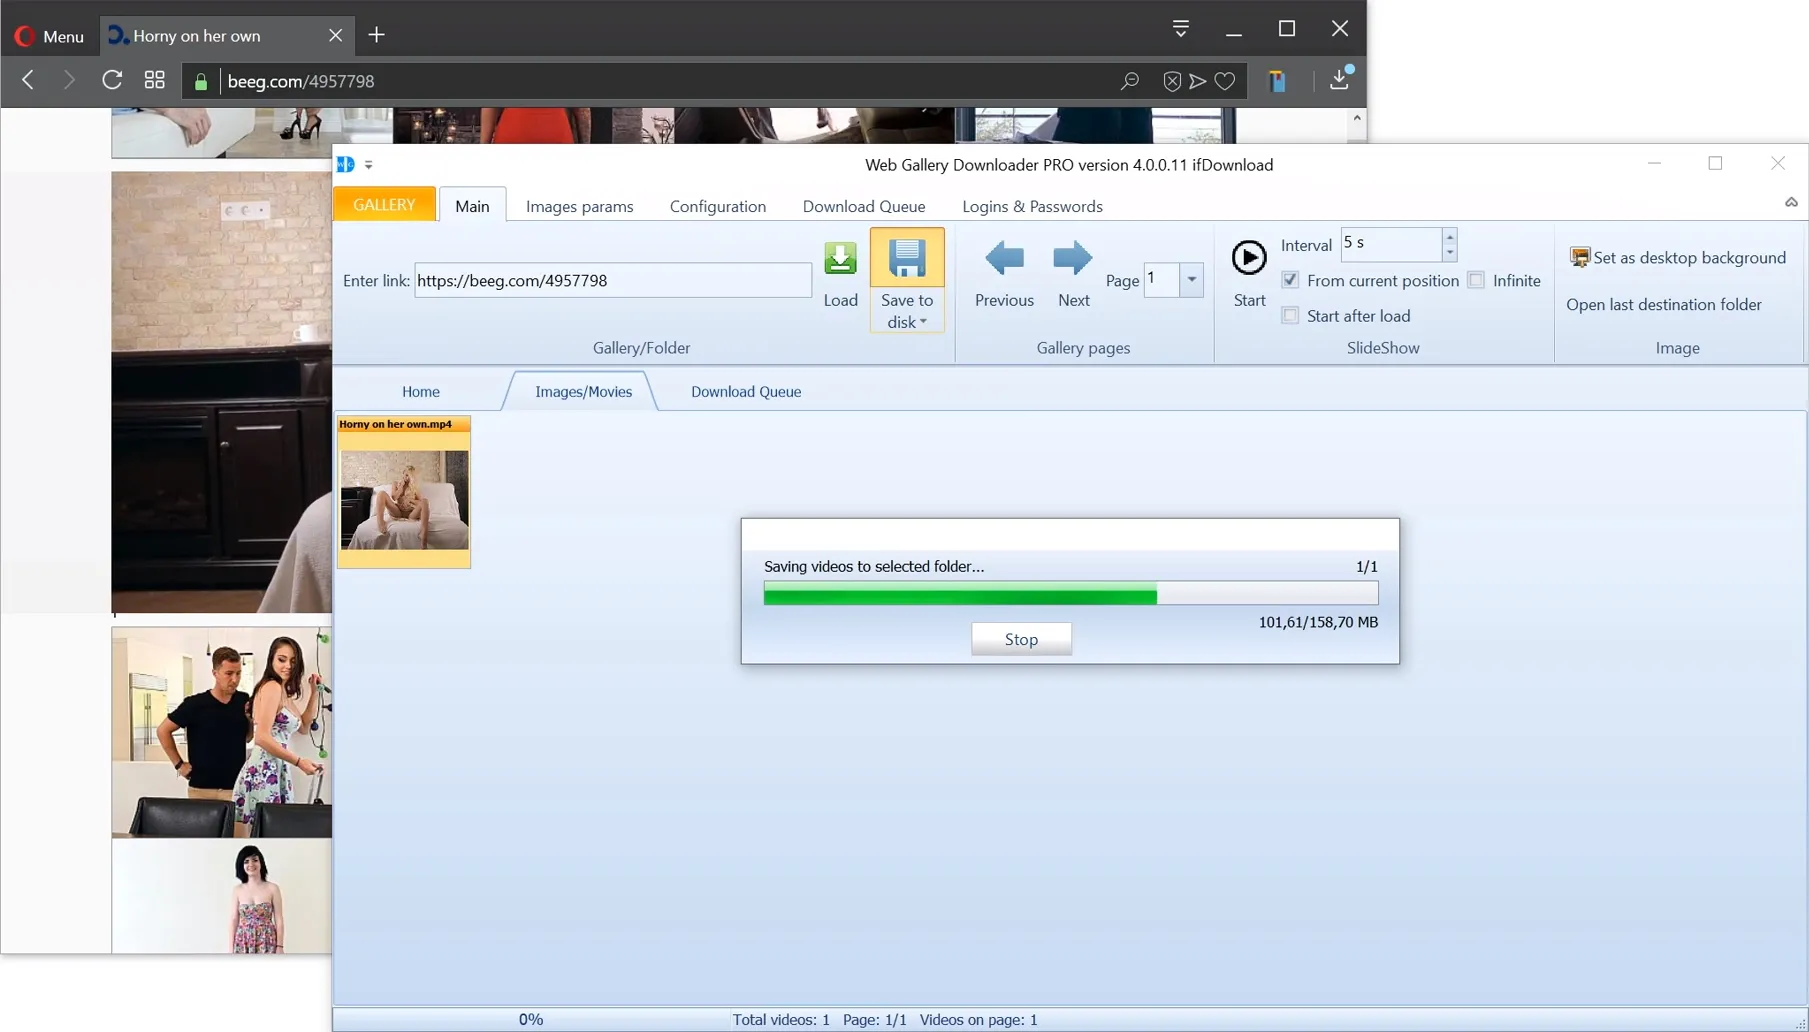Open the Download Queue ribbon tab
Screen dimensions: 1809x1032
[x=863, y=206]
